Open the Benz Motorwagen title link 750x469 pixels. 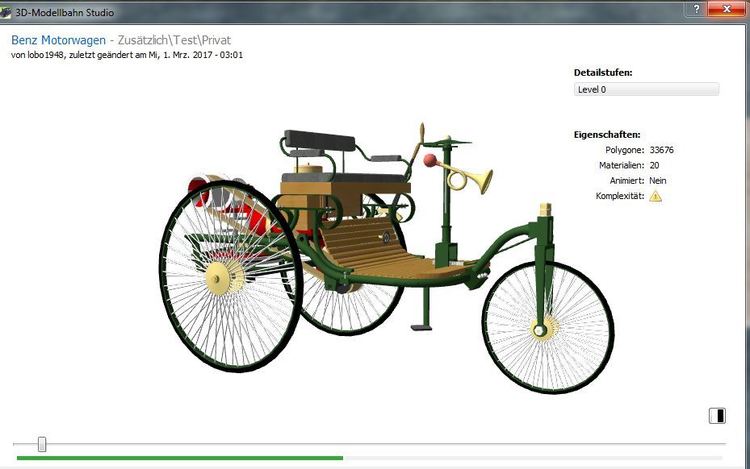tap(58, 40)
